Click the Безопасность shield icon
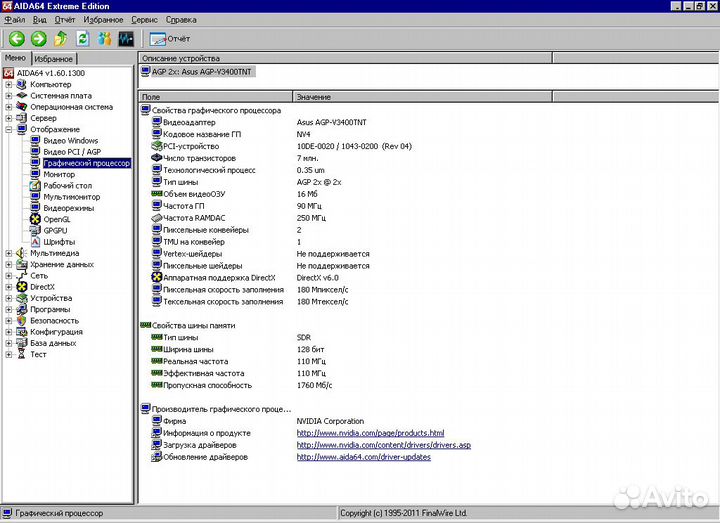The height and width of the screenshot is (523, 720). pyautogui.click(x=22, y=321)
